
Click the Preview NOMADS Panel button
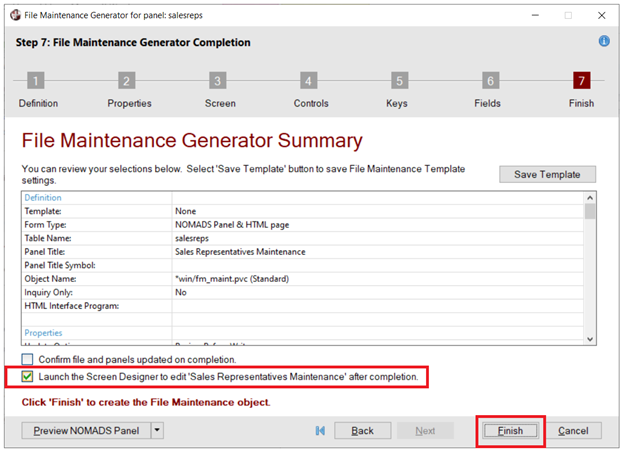(x=85, y=430)
